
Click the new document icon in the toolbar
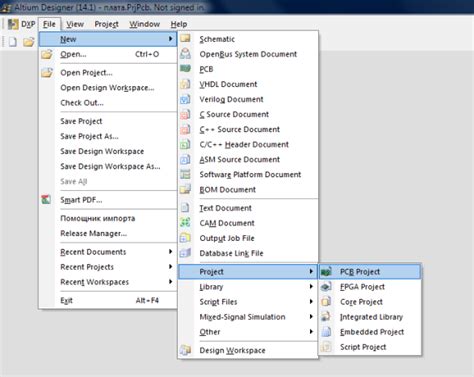pyautogui.click(x=13, y=42)
